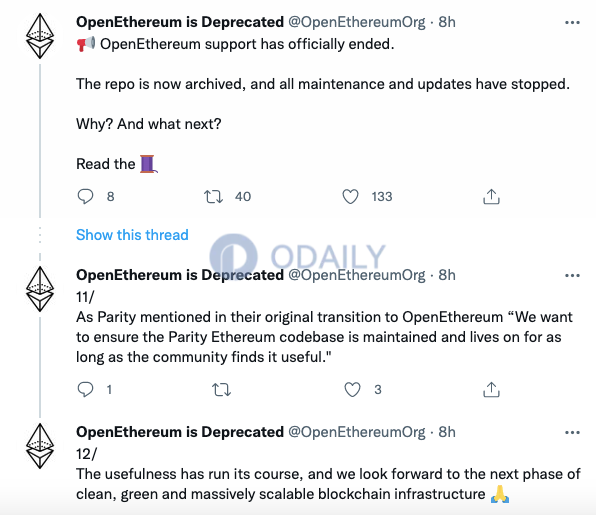596x515 pixels.
Task: Open @OpenEthereumOrg handle on 11/ tweet
Action: (x=357, y=275)
